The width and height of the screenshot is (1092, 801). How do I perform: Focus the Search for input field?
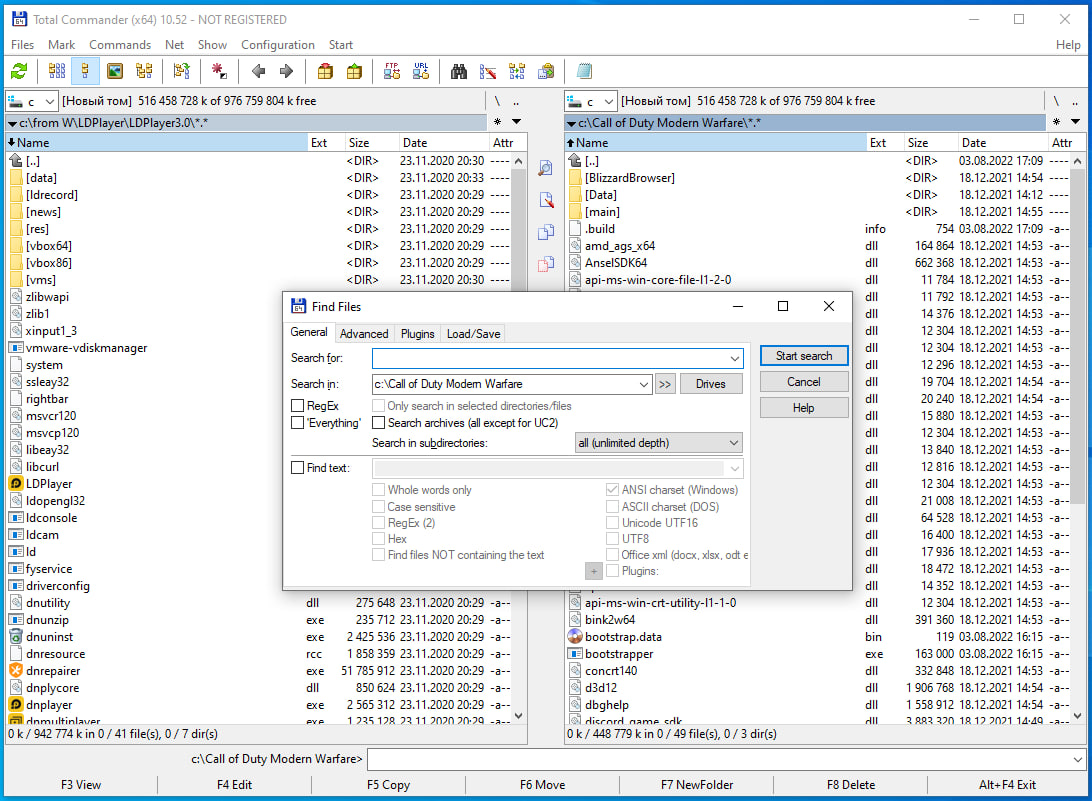pos(557,358)
